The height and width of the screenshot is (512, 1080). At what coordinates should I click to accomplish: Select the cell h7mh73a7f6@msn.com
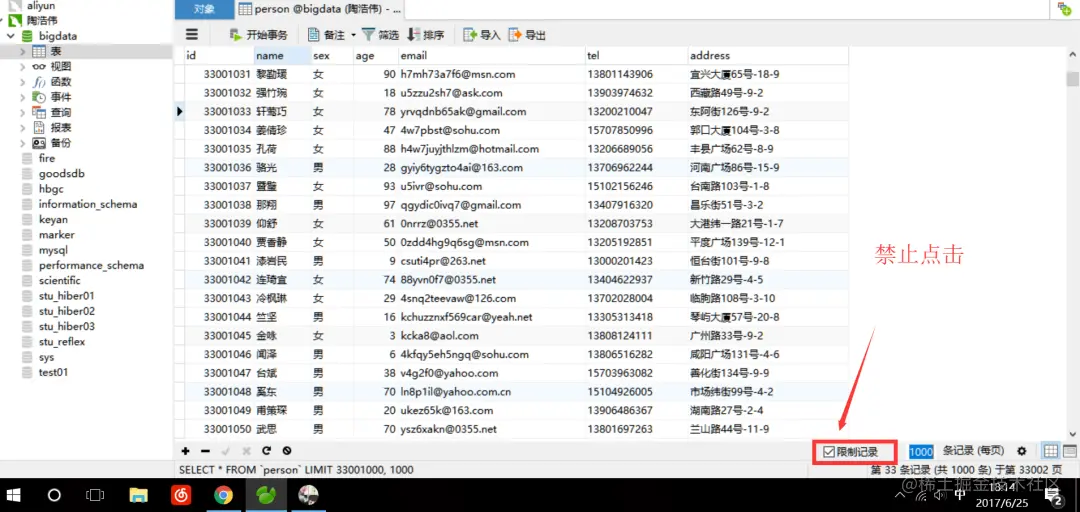[492, 74]
